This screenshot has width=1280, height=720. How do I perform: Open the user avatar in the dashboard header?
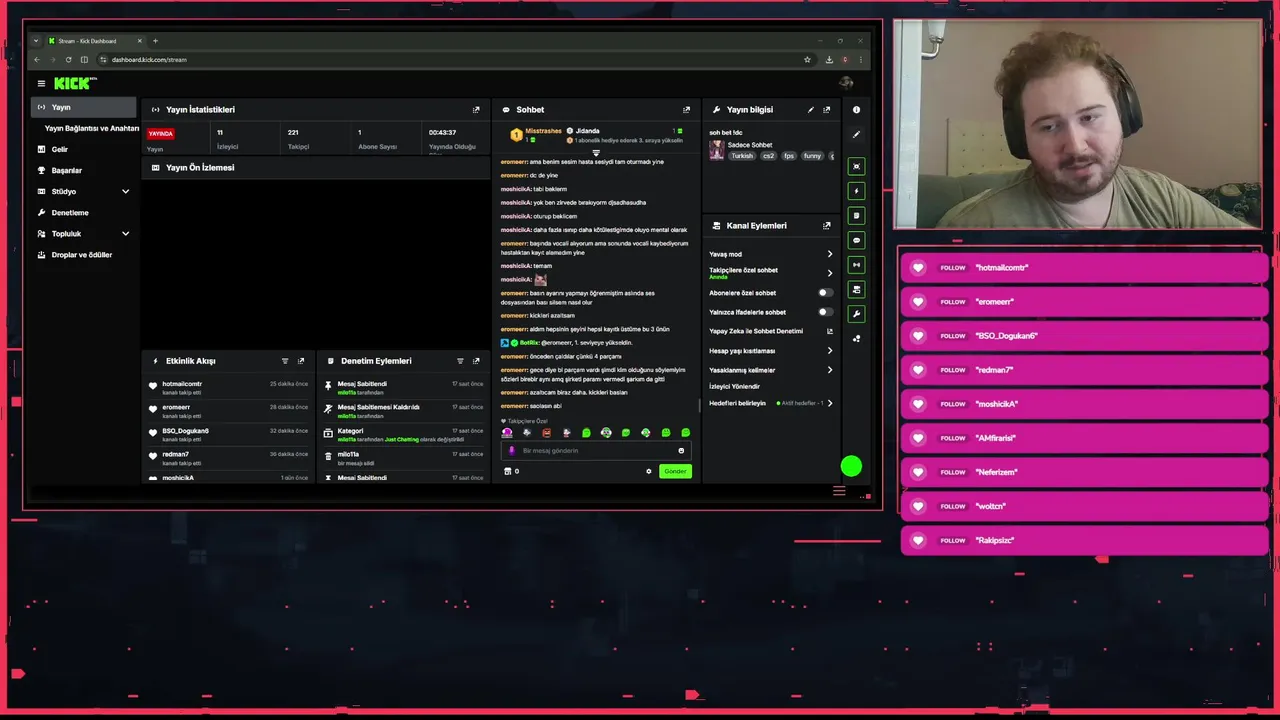click(846, 83)
